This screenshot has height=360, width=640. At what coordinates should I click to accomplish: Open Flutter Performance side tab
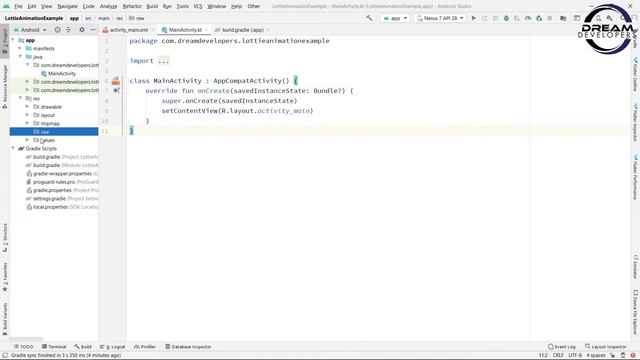(x=636, y=177)
